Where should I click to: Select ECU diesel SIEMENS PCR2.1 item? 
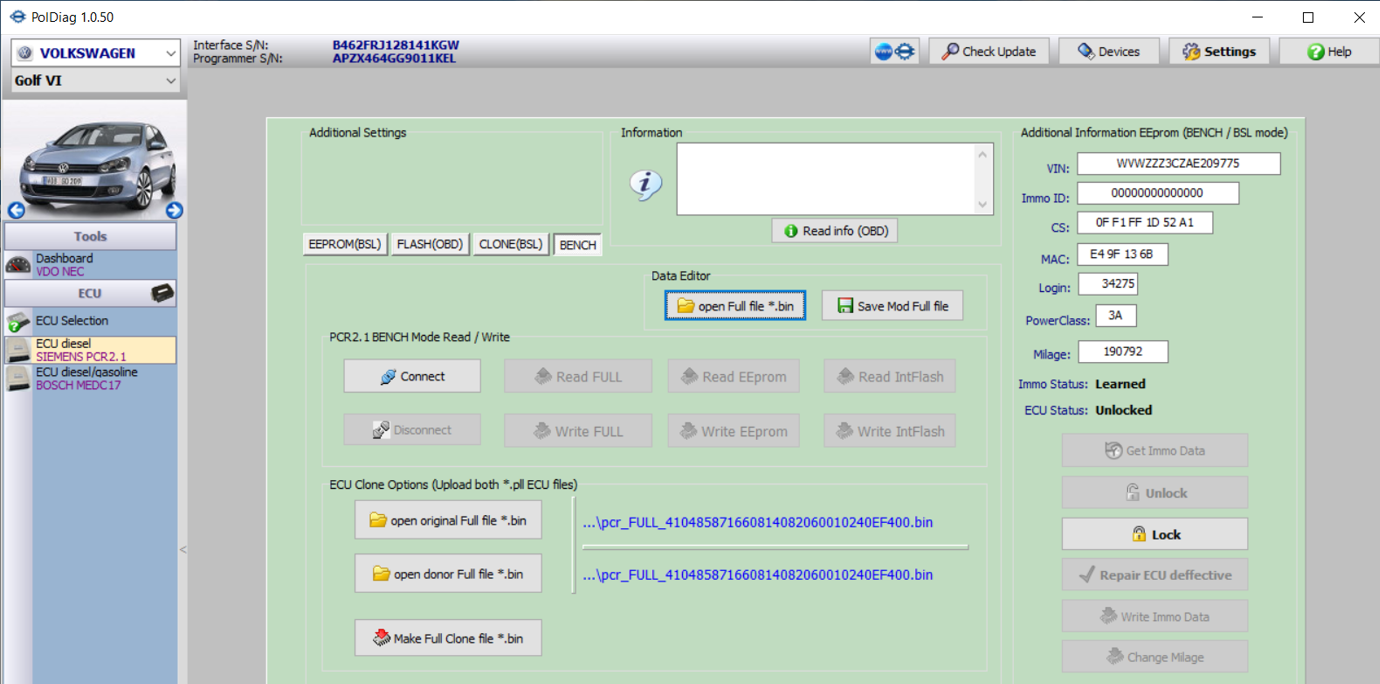tap(90, 350)
